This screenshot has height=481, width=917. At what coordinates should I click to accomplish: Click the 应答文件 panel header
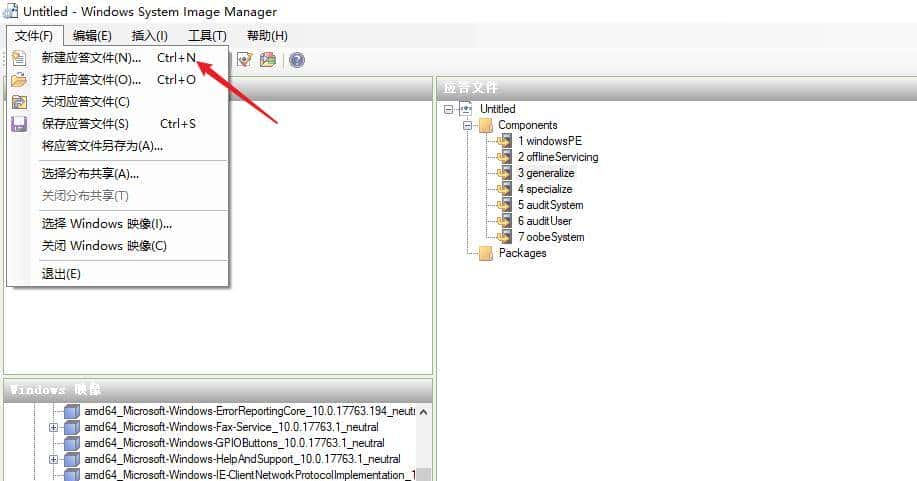point(677,88)
